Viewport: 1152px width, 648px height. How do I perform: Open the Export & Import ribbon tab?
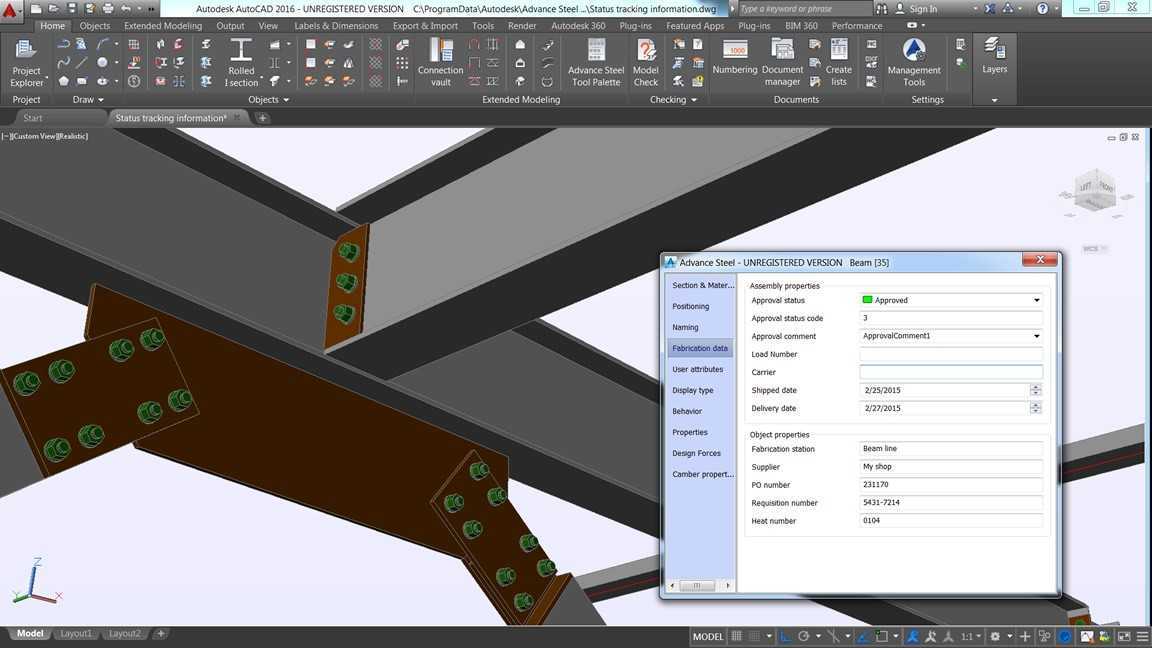coord(425,26)
